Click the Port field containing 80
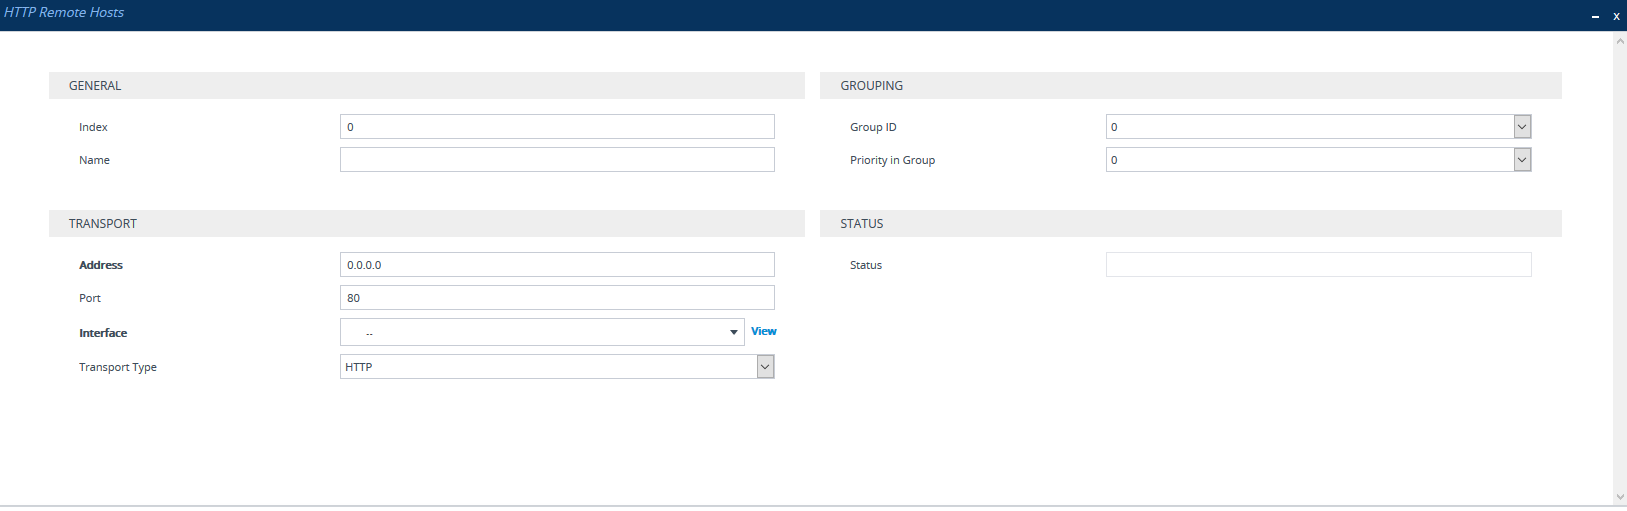This screenshot has height=511, width=1627. 556,298
